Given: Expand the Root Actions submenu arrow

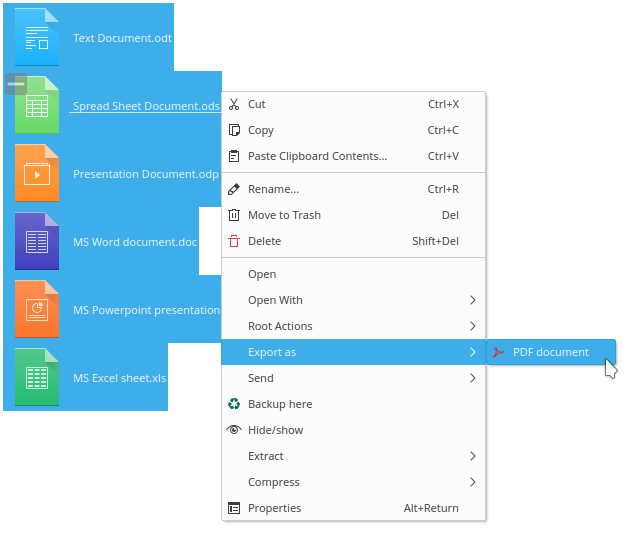Looking at the screenshot, I should click(472, 326).
